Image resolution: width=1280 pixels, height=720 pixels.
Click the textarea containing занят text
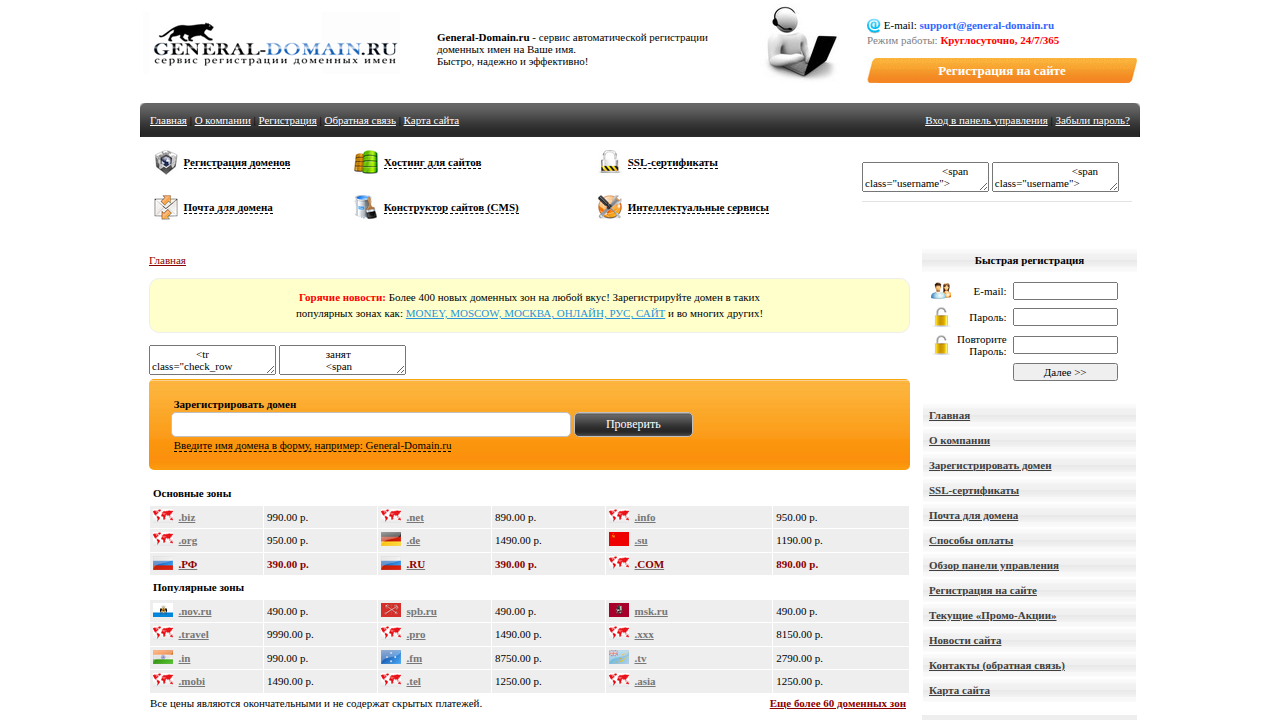(342, 360)
